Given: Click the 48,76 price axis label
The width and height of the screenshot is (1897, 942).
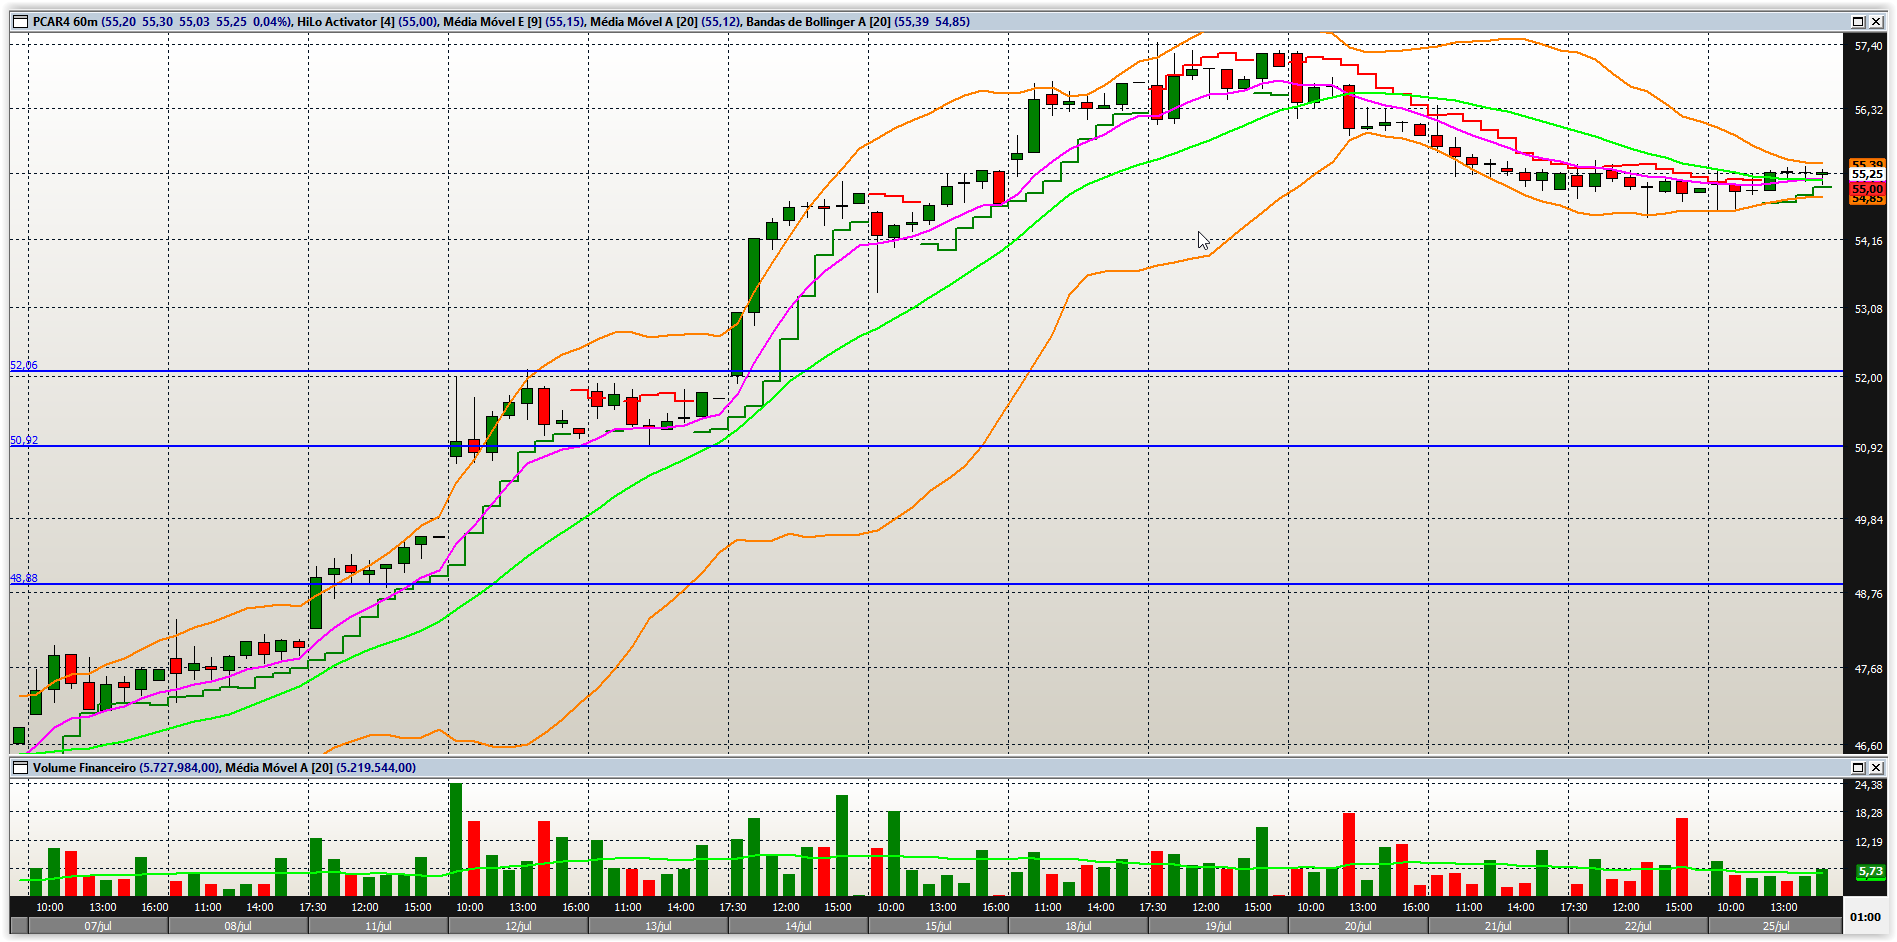Looking at the screenshot, I should (x=1868, y=594).
